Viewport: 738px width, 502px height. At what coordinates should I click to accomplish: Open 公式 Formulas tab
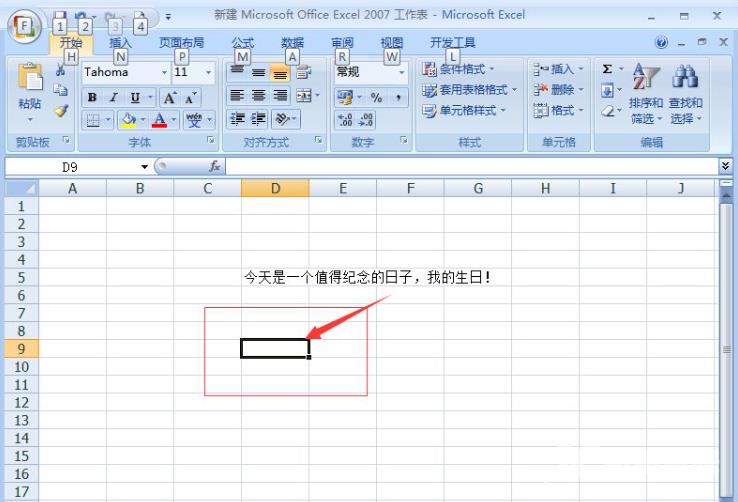pos(243,43)
